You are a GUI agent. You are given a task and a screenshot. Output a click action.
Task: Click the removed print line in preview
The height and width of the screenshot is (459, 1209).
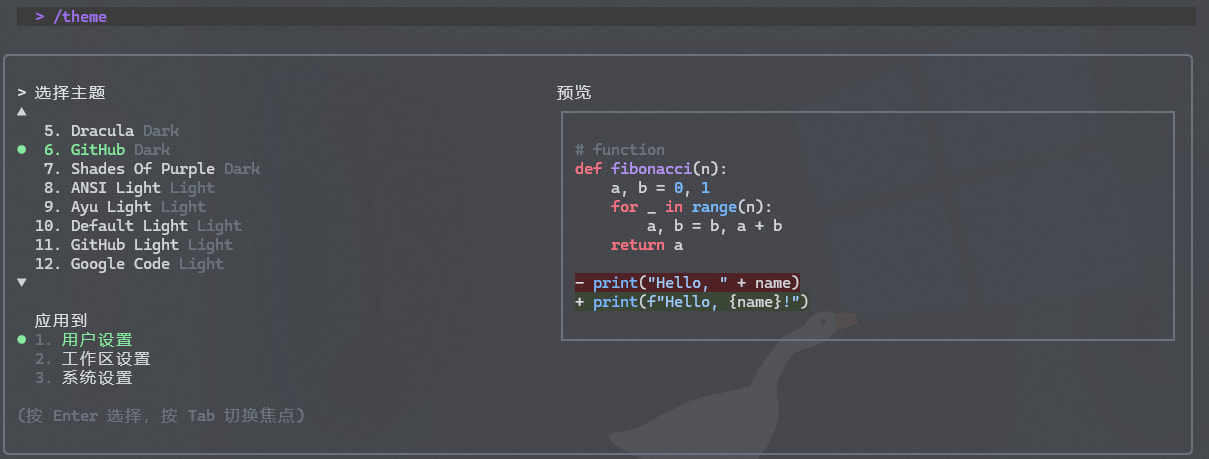688,283
